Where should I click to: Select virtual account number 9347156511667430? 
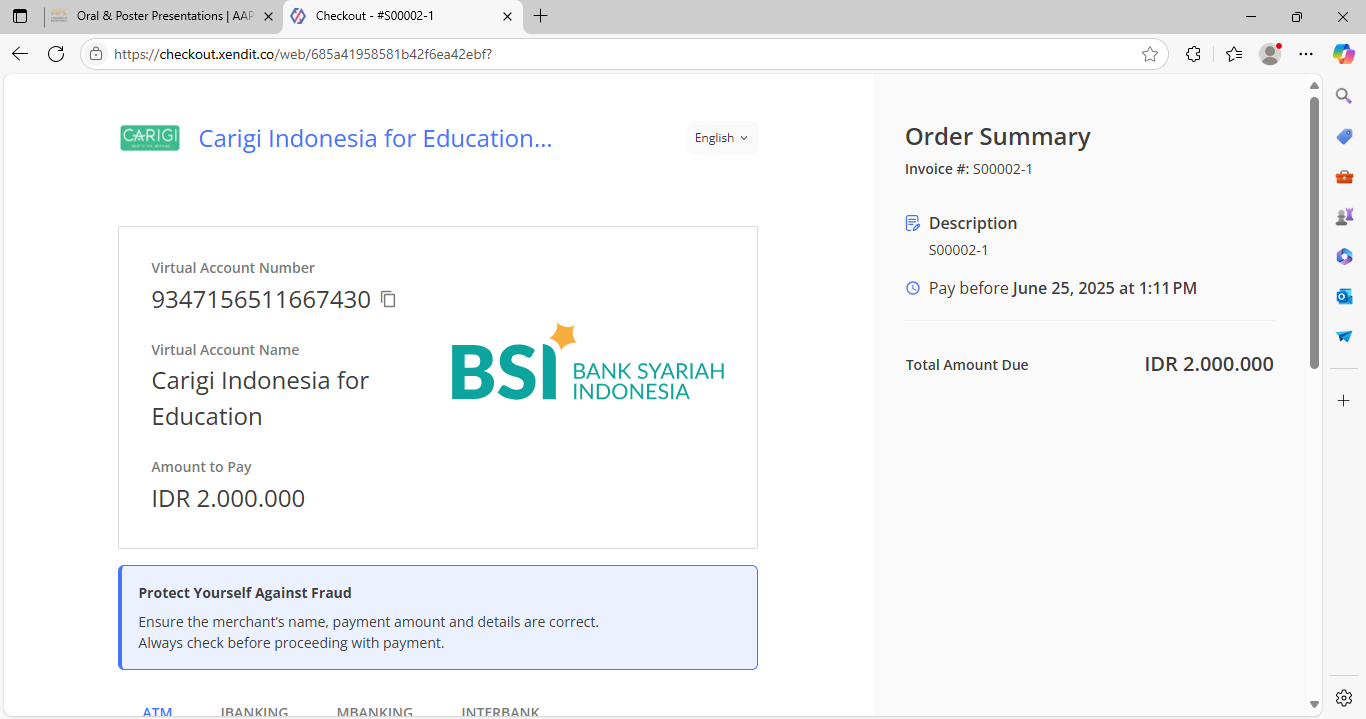pos(261,299)
